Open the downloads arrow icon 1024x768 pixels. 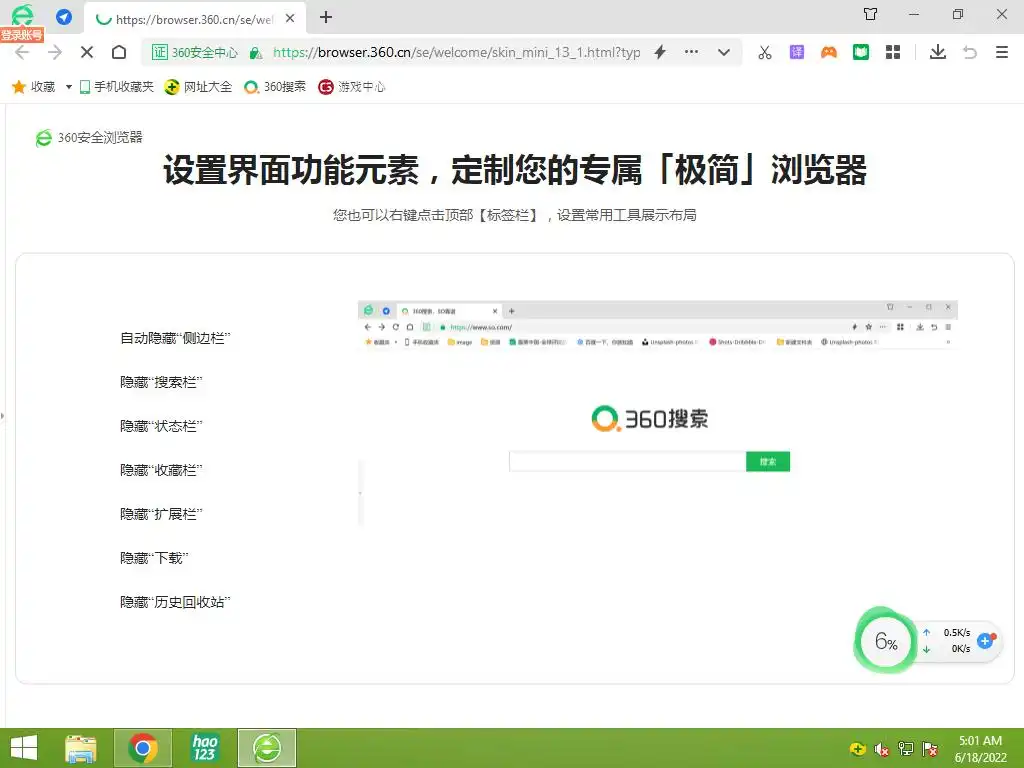coord(938,52)
